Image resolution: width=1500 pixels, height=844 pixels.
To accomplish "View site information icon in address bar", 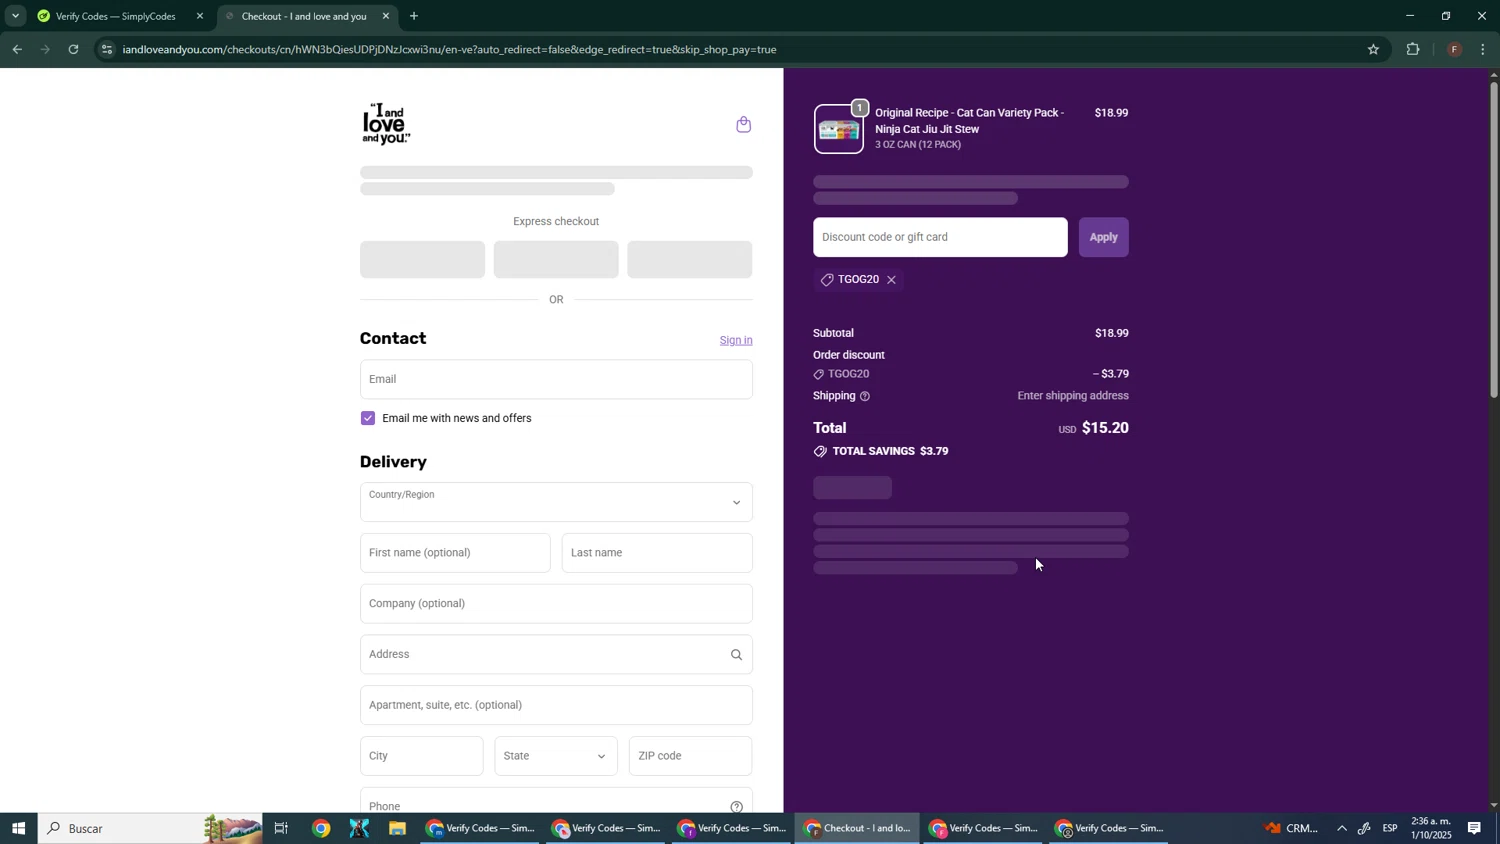I will pos(107,49).
